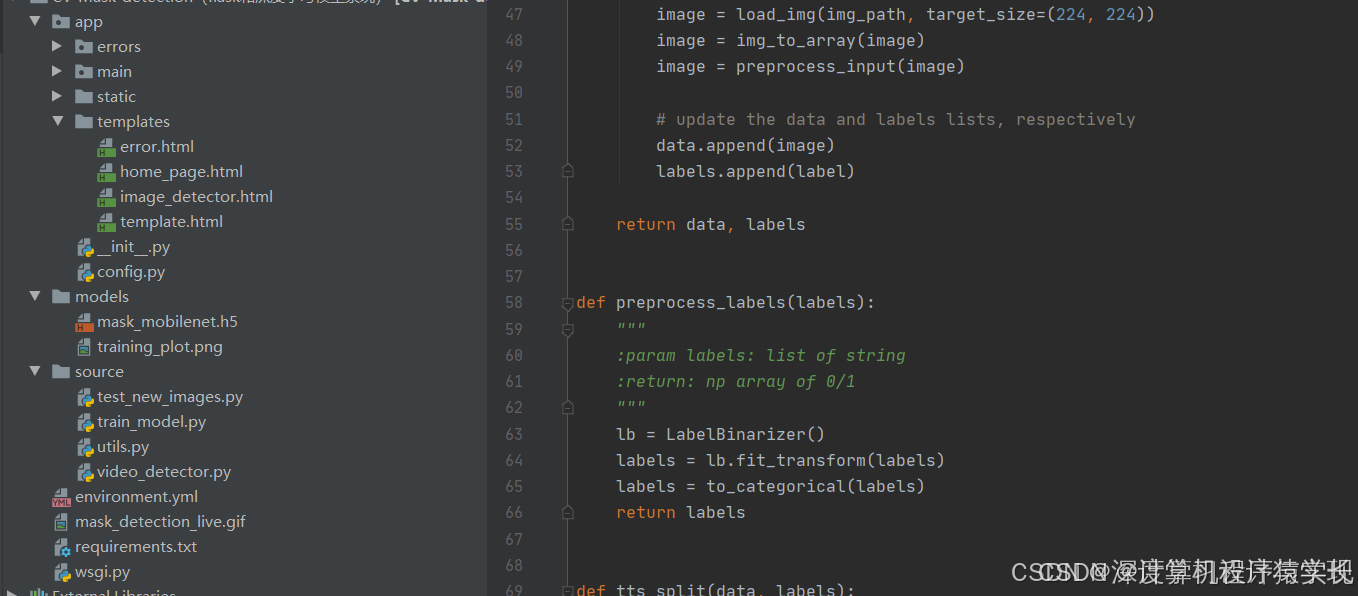Click the "# update the data and labels" comment
The width and height of the screenshot is (1358, 596).
(x=896, y=119)
